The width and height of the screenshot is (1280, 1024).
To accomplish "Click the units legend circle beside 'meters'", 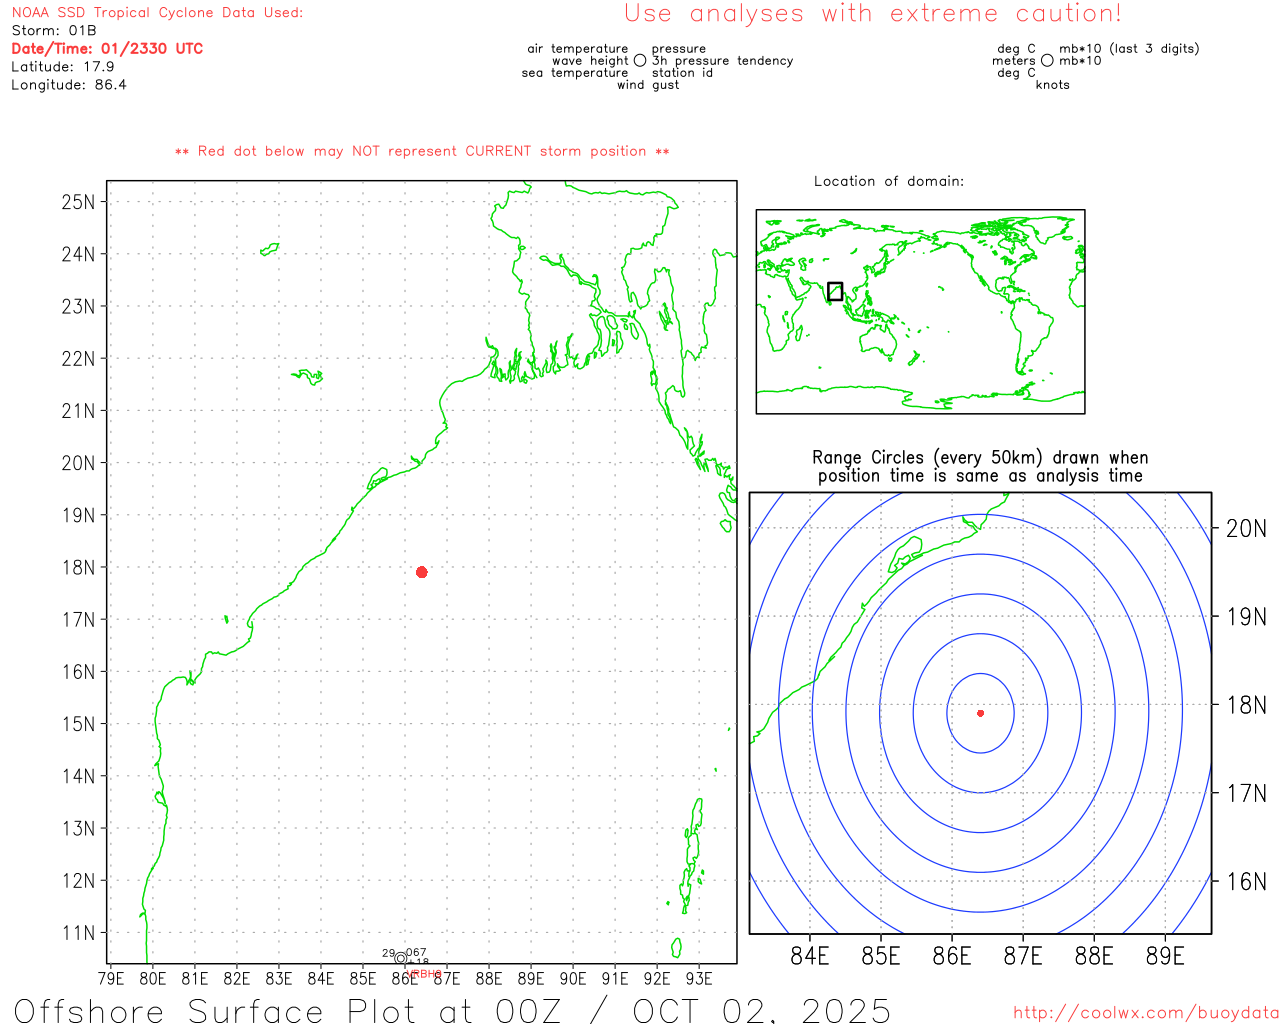I will tap(1047, 60).
